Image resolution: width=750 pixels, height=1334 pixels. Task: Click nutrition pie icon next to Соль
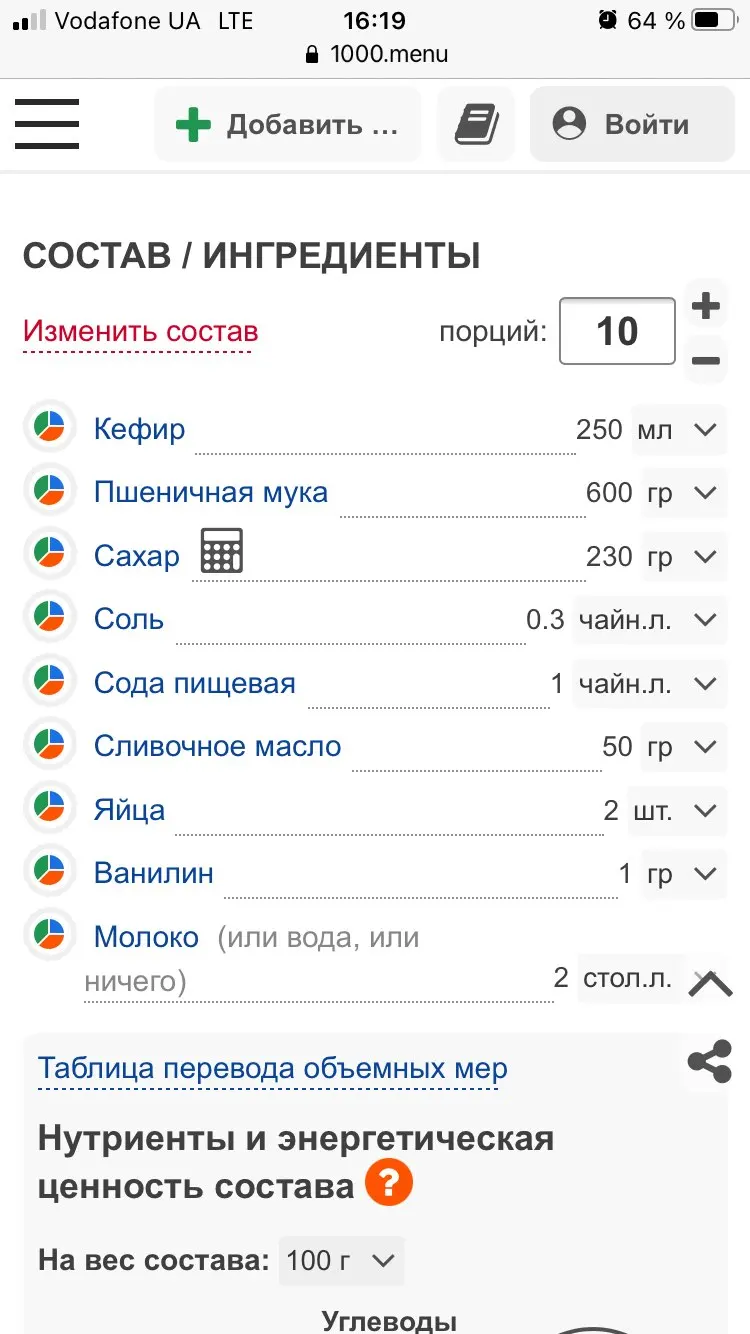pyautogui.click(x=49, y=617)
